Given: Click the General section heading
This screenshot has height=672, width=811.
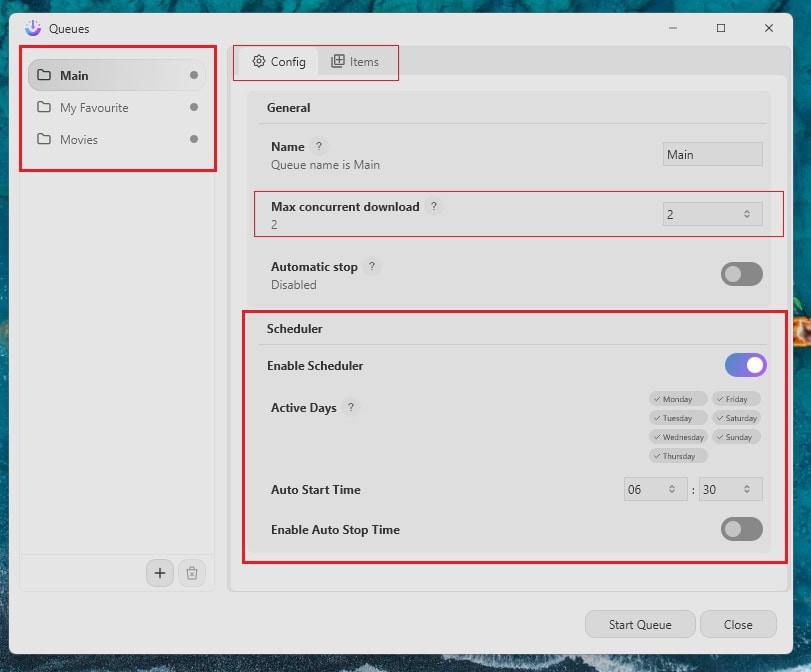Looking at the screenshot, I should click(289, 108).
